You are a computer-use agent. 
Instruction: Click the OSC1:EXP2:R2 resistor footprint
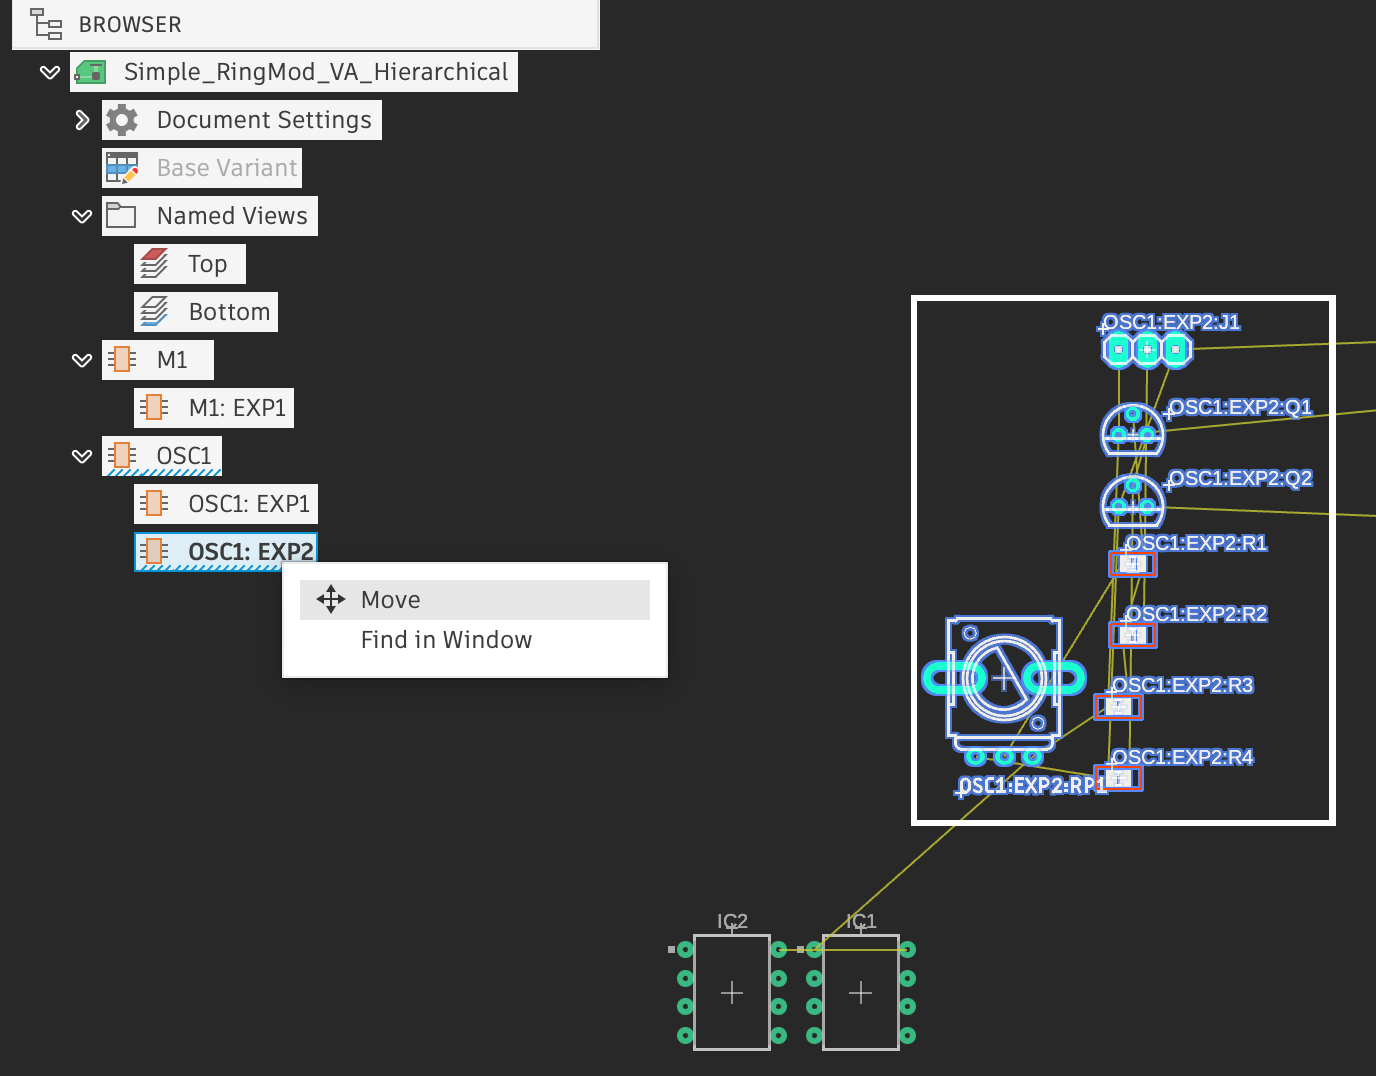[1133, 635]
